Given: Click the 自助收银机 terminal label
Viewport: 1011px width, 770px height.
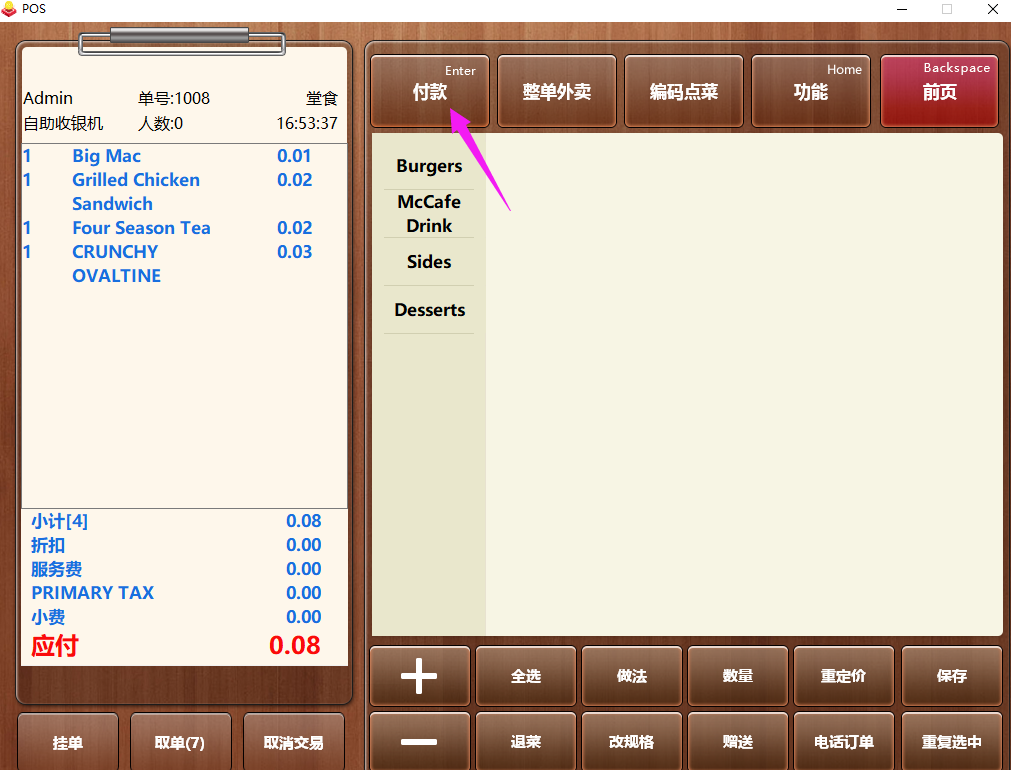Looking at the screenshot, I should [63, 123].
